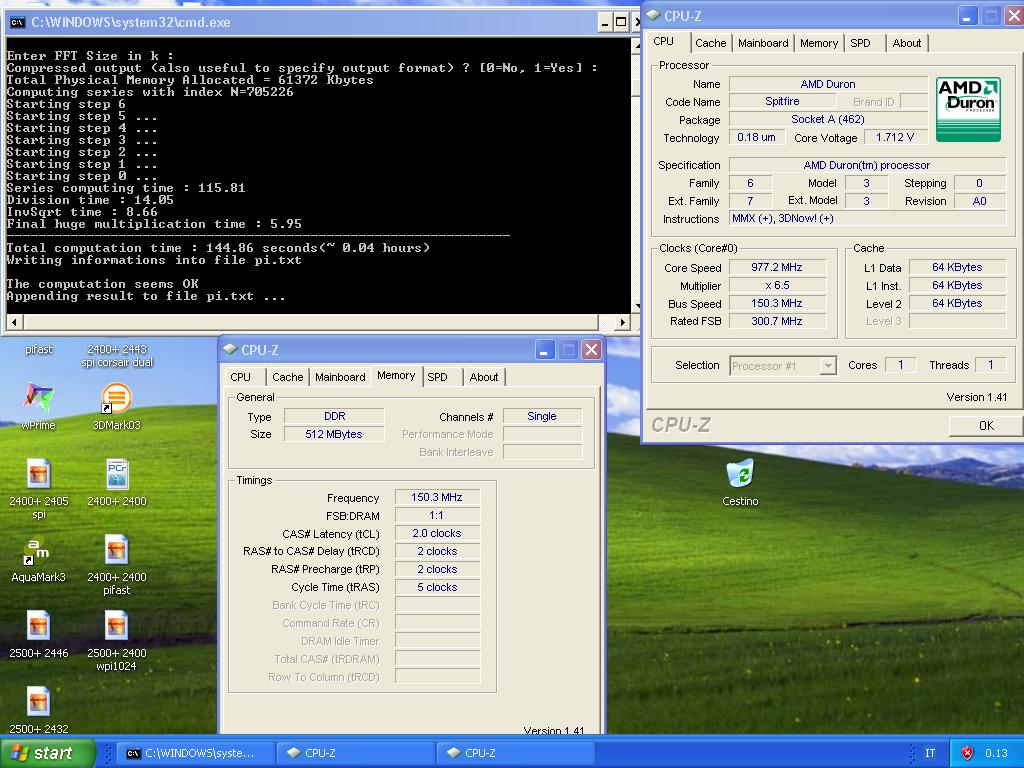Switch to the Cache tab in the CPU window

click(711, 43)
